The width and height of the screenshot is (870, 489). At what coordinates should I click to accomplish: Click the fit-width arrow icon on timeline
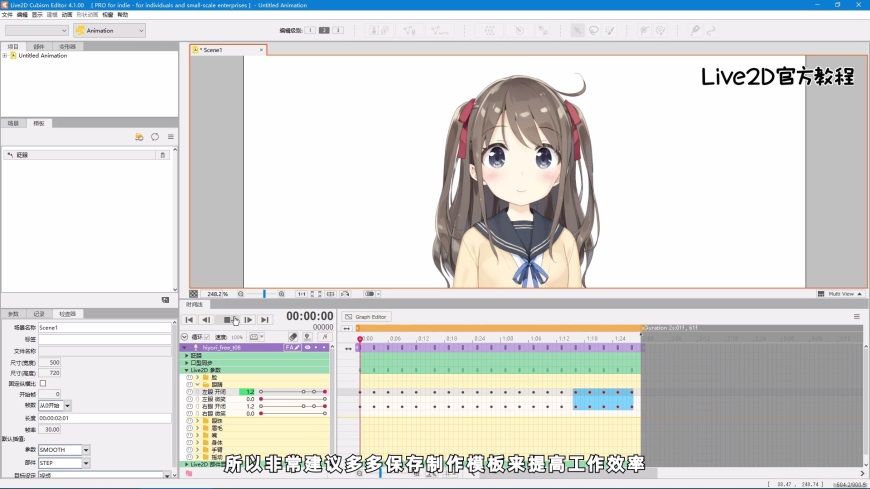tap(347, 329)
